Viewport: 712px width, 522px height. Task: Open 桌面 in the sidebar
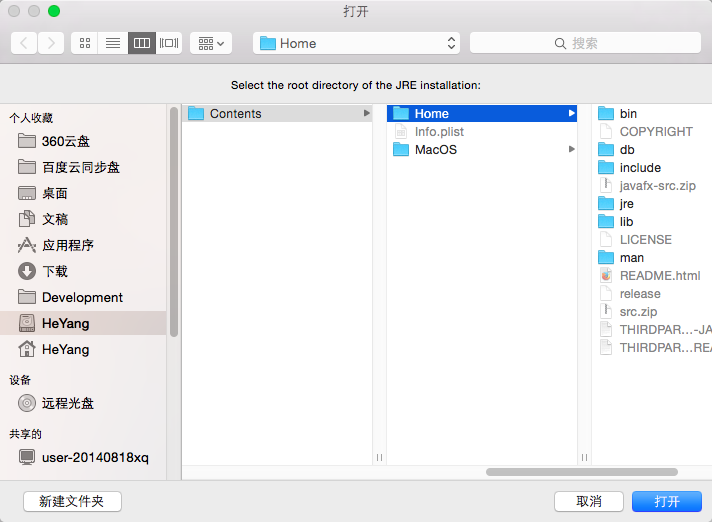tap(83, 193)
